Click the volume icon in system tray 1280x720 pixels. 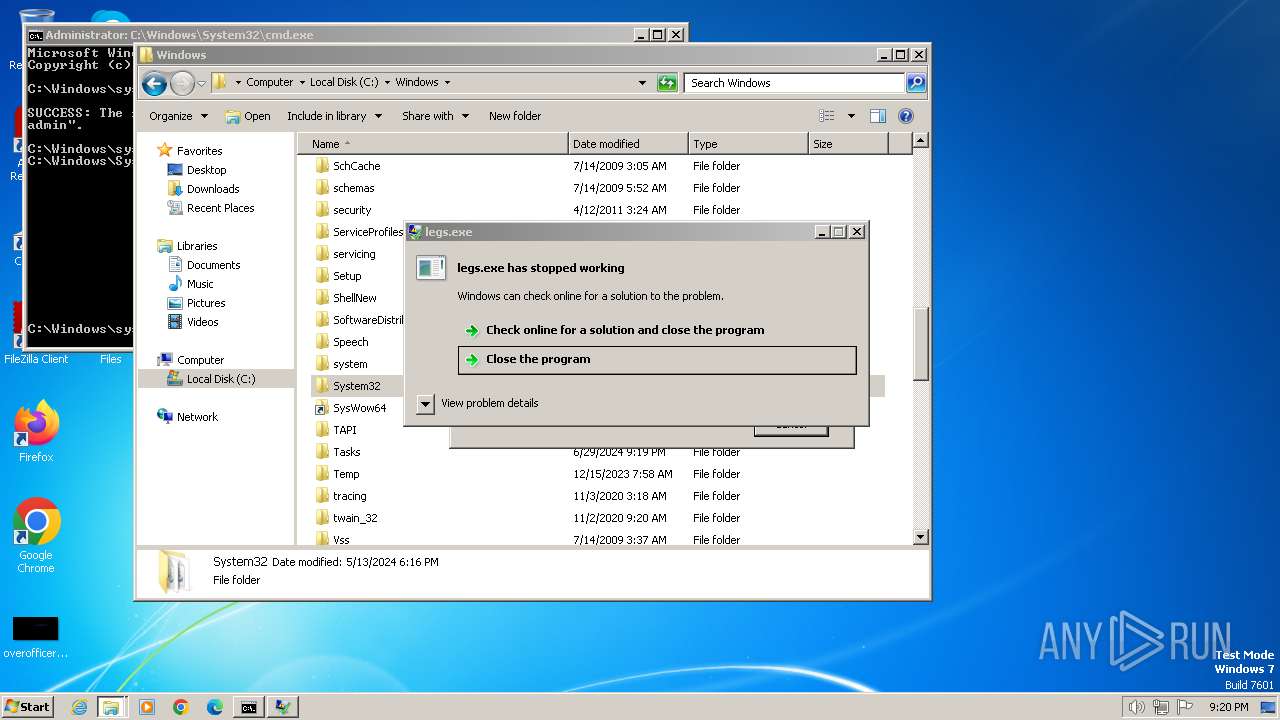[1136, 707]
